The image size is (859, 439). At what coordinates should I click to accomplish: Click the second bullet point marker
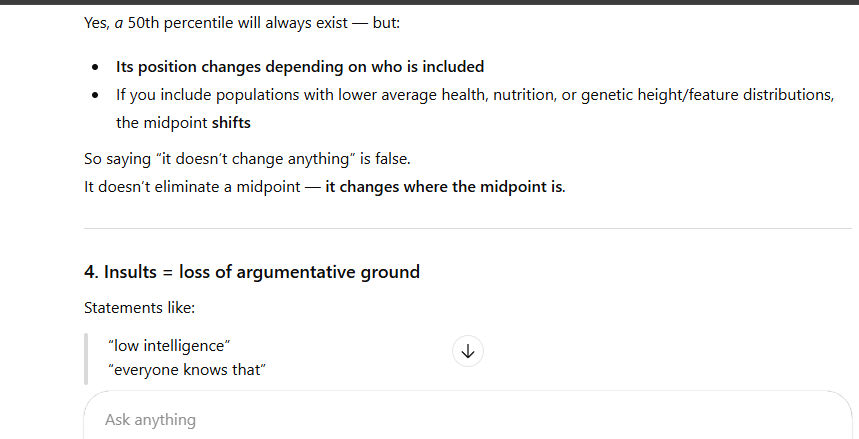coord(96,95)
